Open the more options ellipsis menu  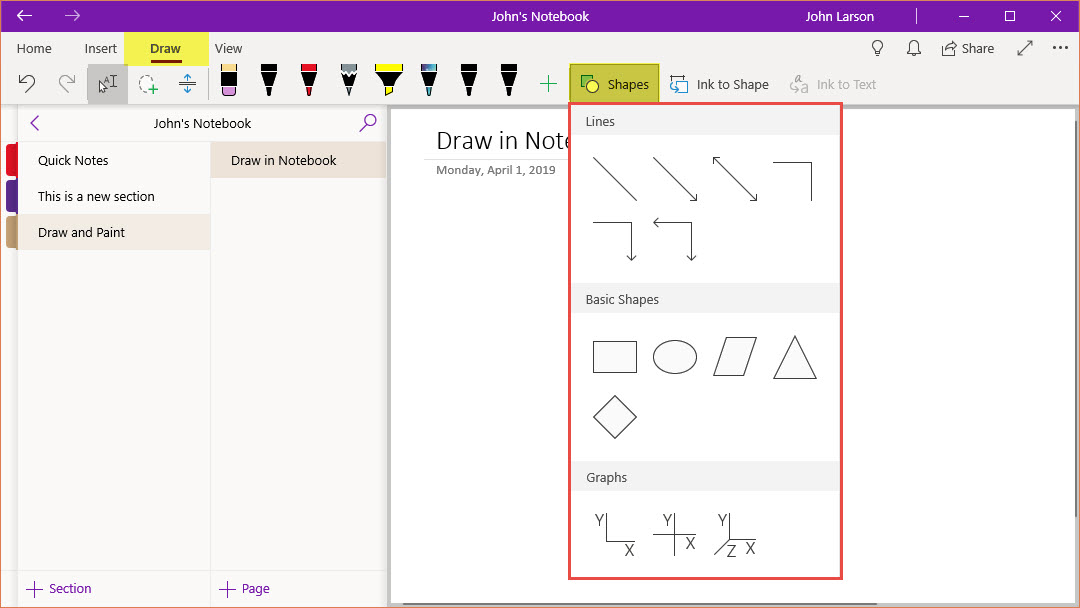tap(1060, 48)
